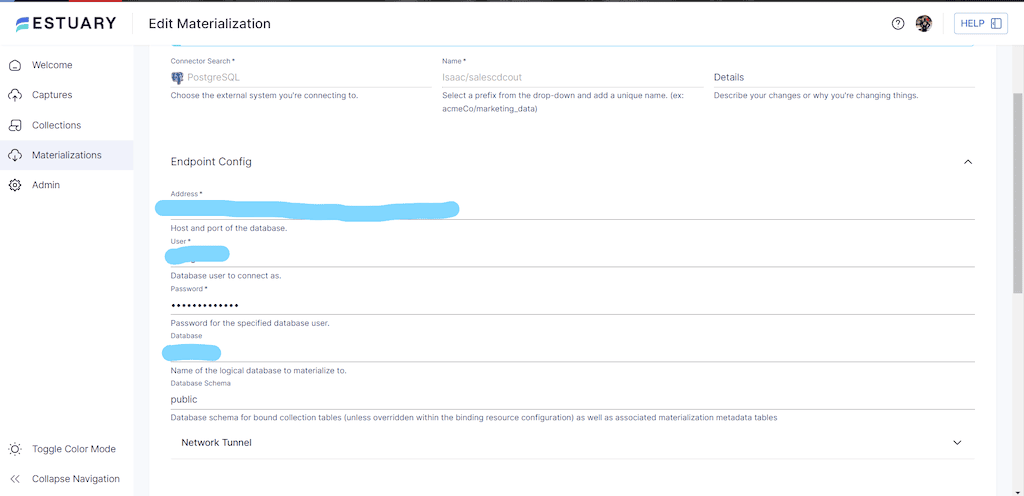The height and width of the screenshot is (496, 1024).
Task: Click 'Choose the external system' help text
Action: click(x=264, y=95)
